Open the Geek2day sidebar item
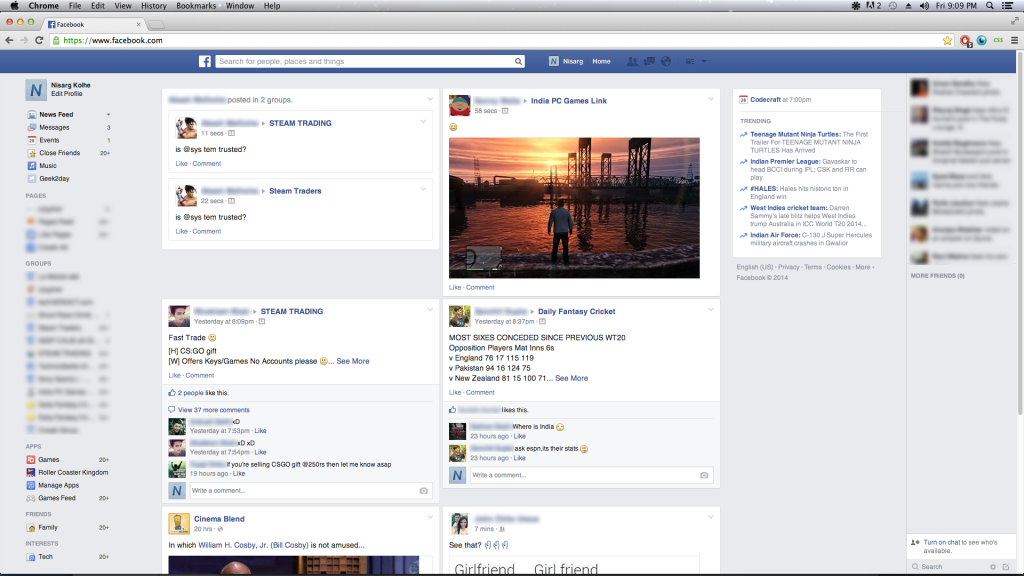This screenshot has width=1024, height=576. [54, 178]
